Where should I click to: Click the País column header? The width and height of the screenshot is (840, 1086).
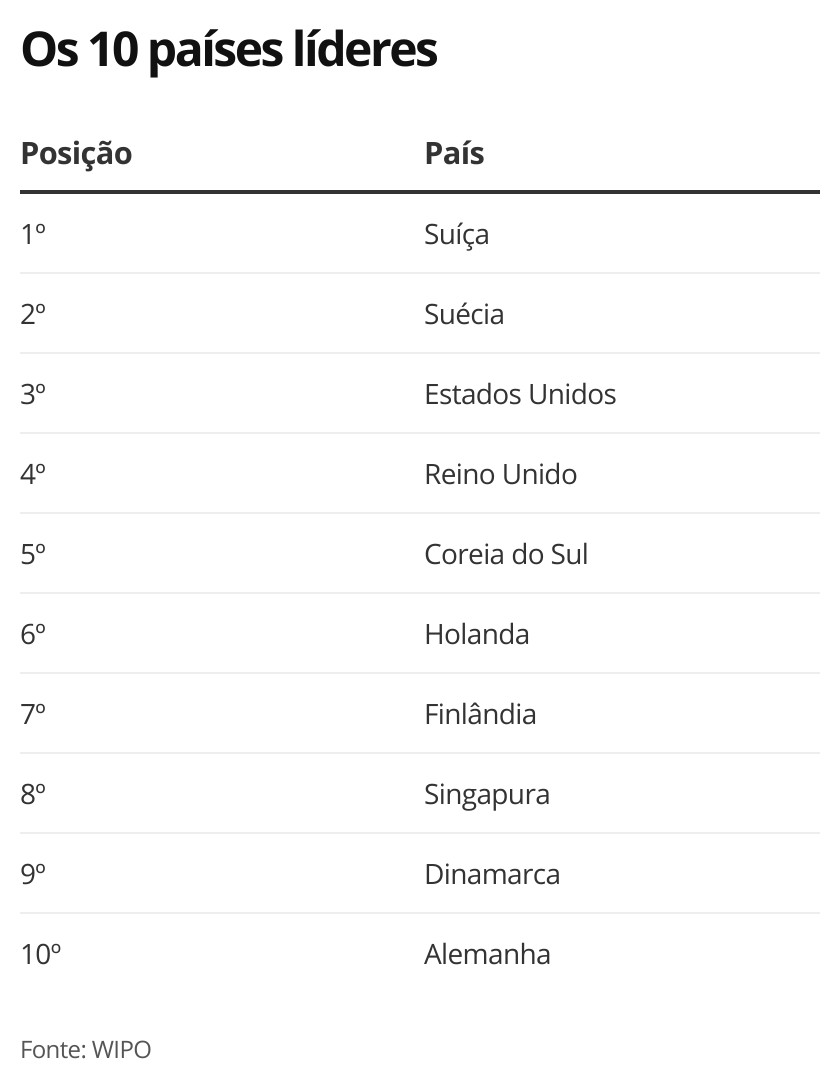[x=454, y=153]
